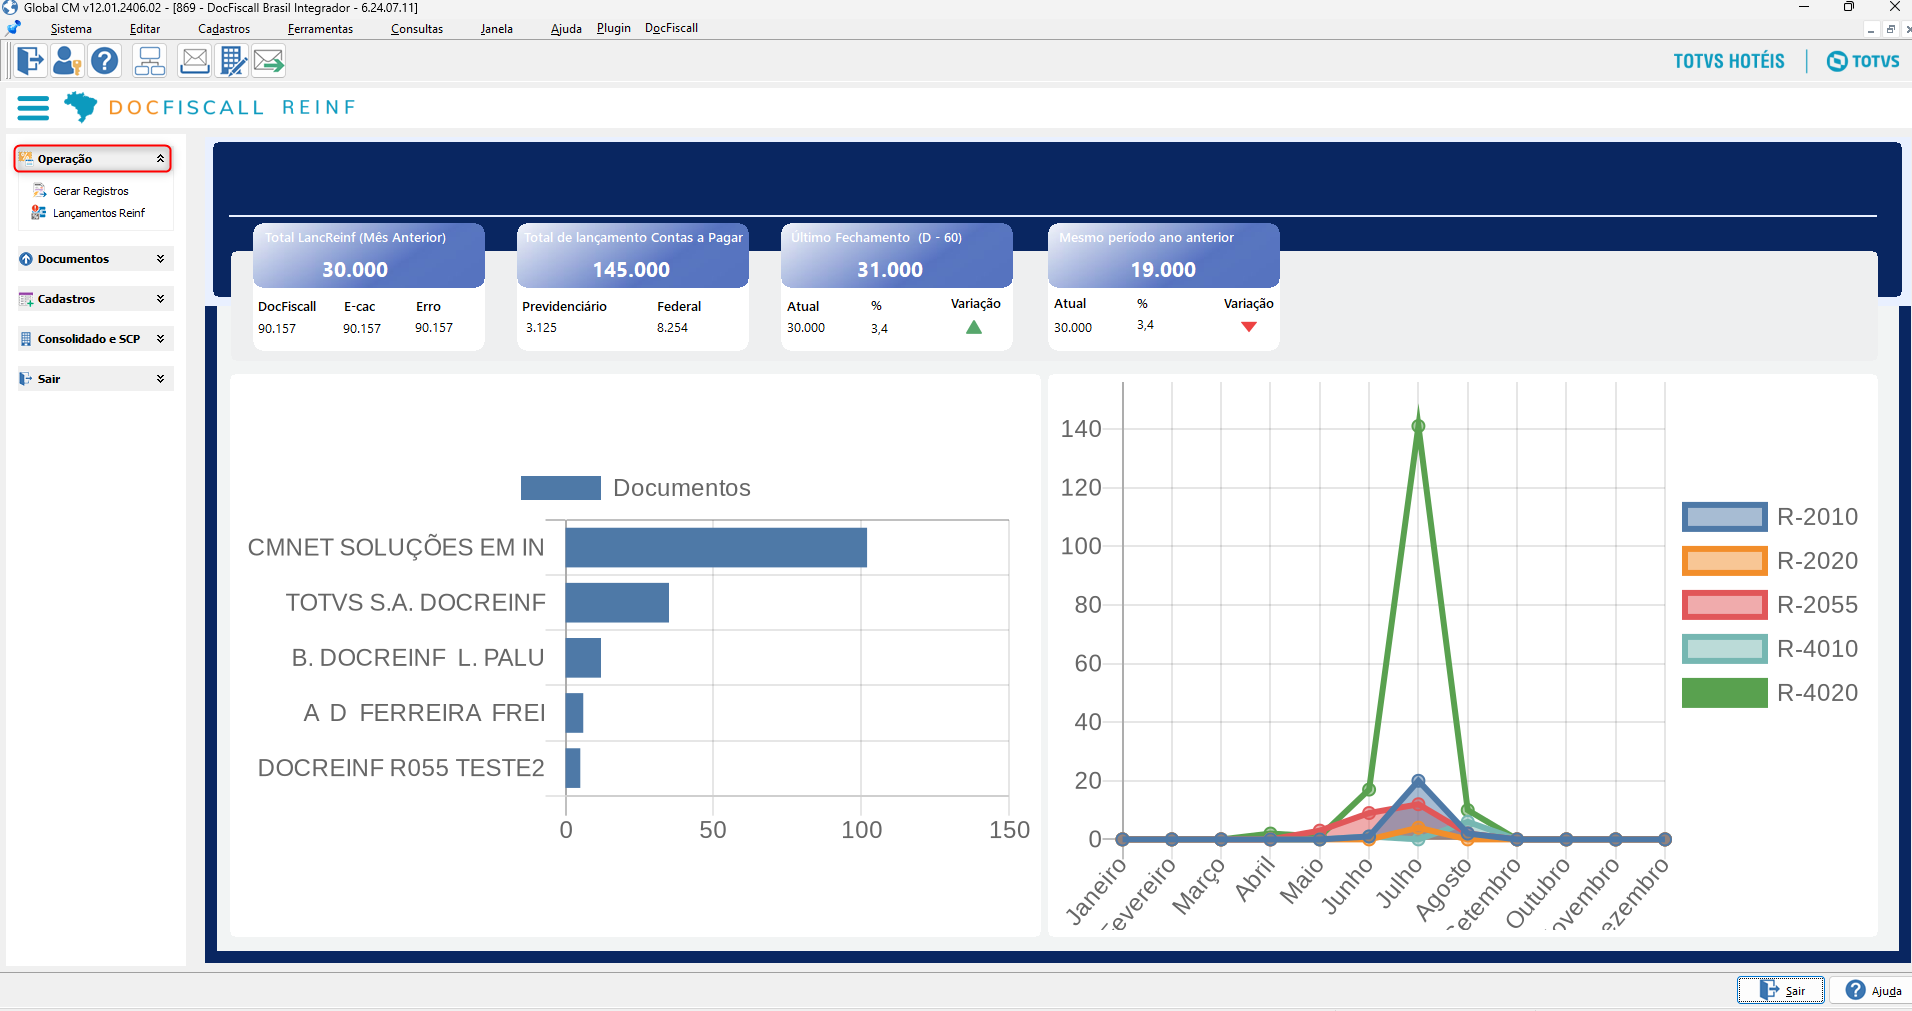Open the Ferramentas menu
Viewport: 1912px width, 1011px height.
pyautogui.click(x=320, y=29)
